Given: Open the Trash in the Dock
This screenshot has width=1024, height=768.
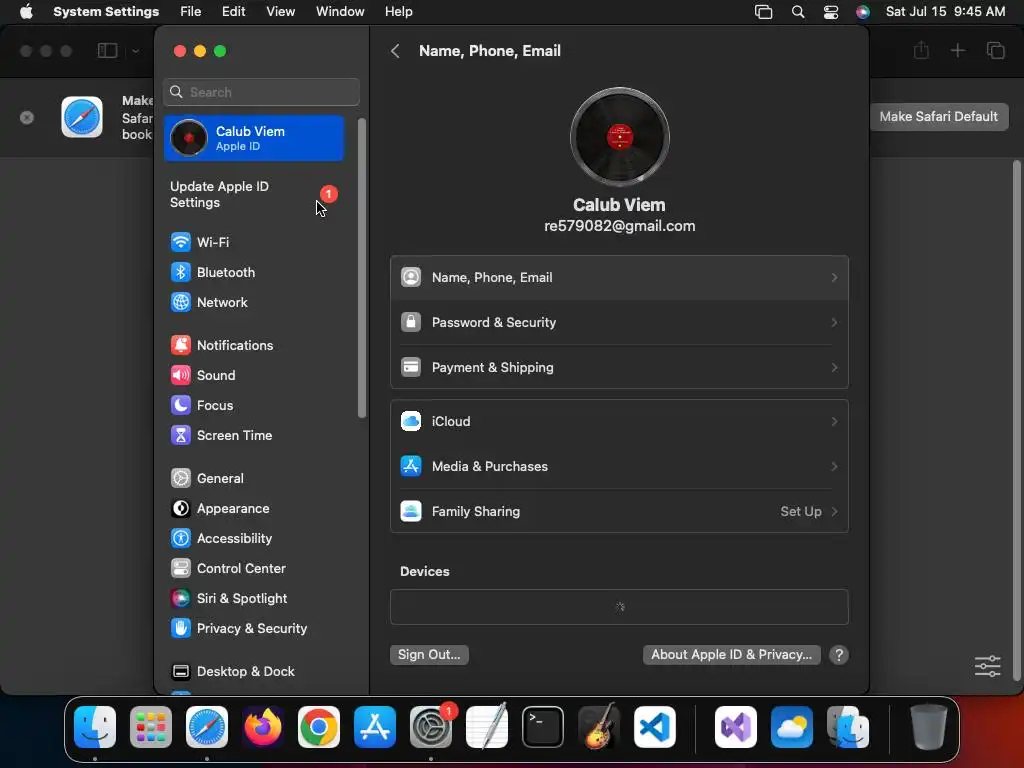Looking at the screenshot, I should [x=929, y=727].
